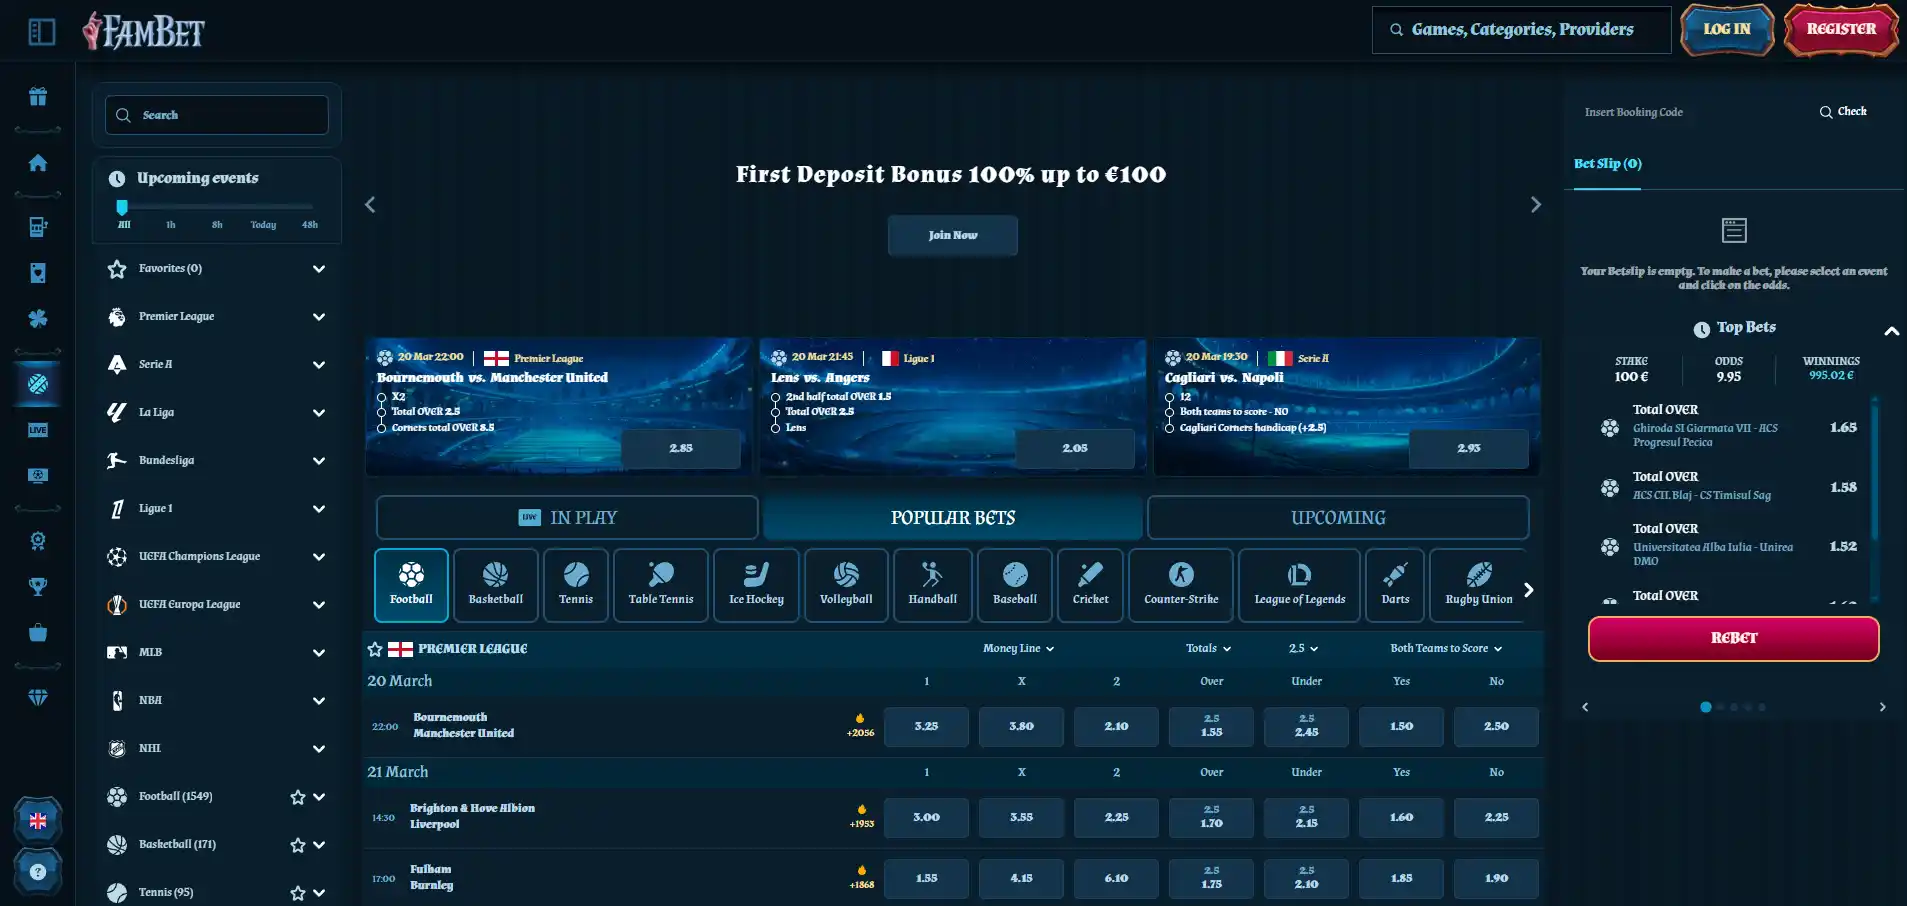This screenshot has height=906, width=1907.
Task: Toggle the Premier League favorite star
Action: point(375,649)
